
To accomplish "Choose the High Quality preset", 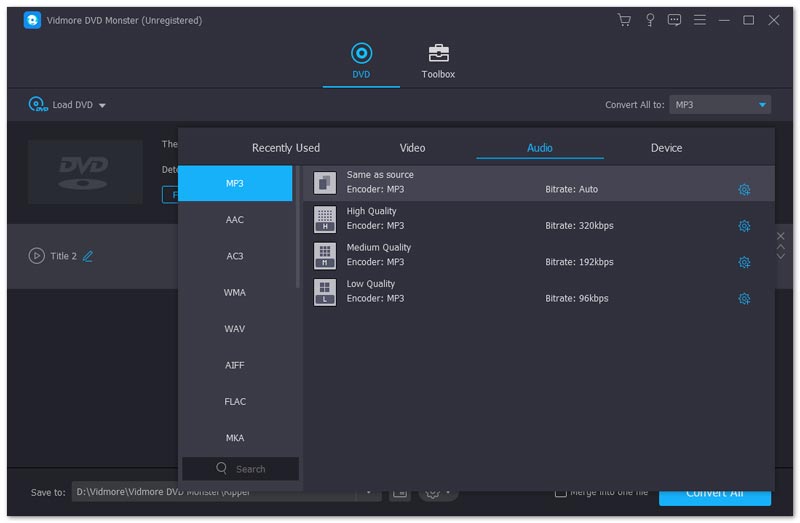I will pyautogui.click(x=539, y=219).
